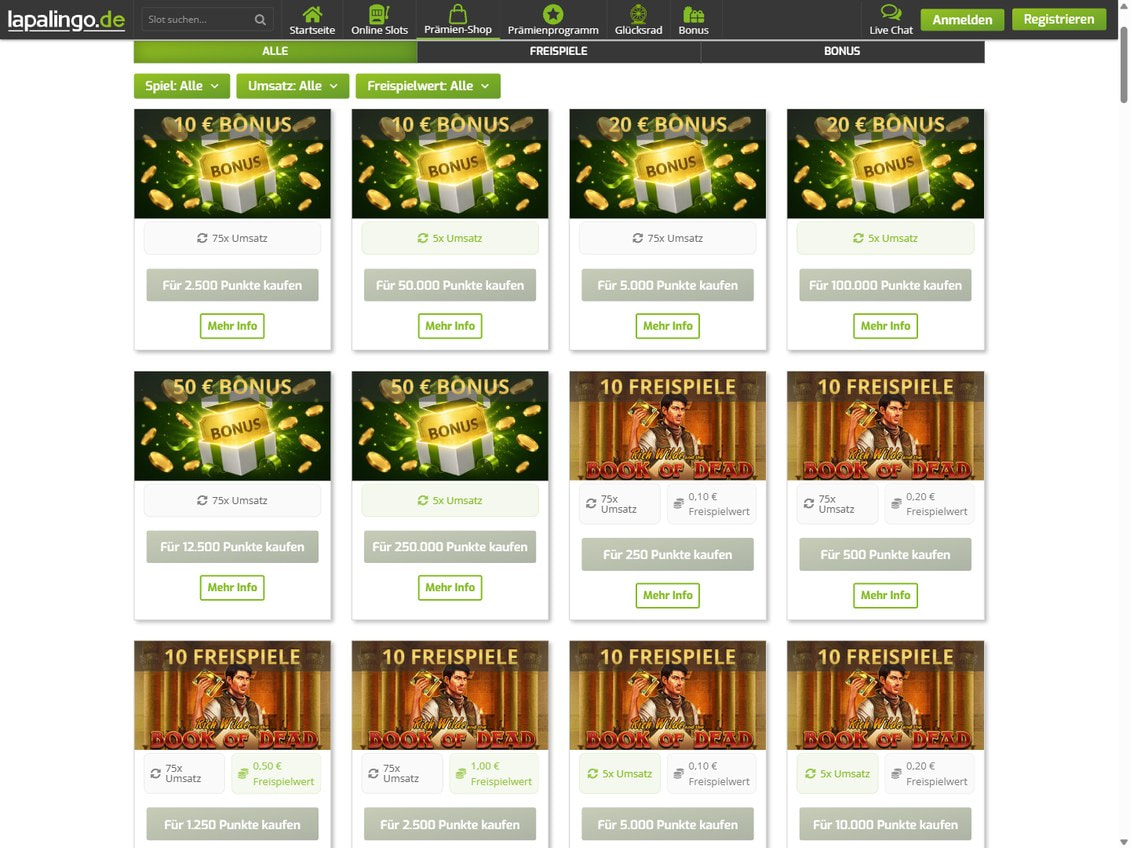The height and width of the screenshot is (848, 1130).
Task: Click Für 500 Punkte kaufen button
Action: tap(885, 555)
